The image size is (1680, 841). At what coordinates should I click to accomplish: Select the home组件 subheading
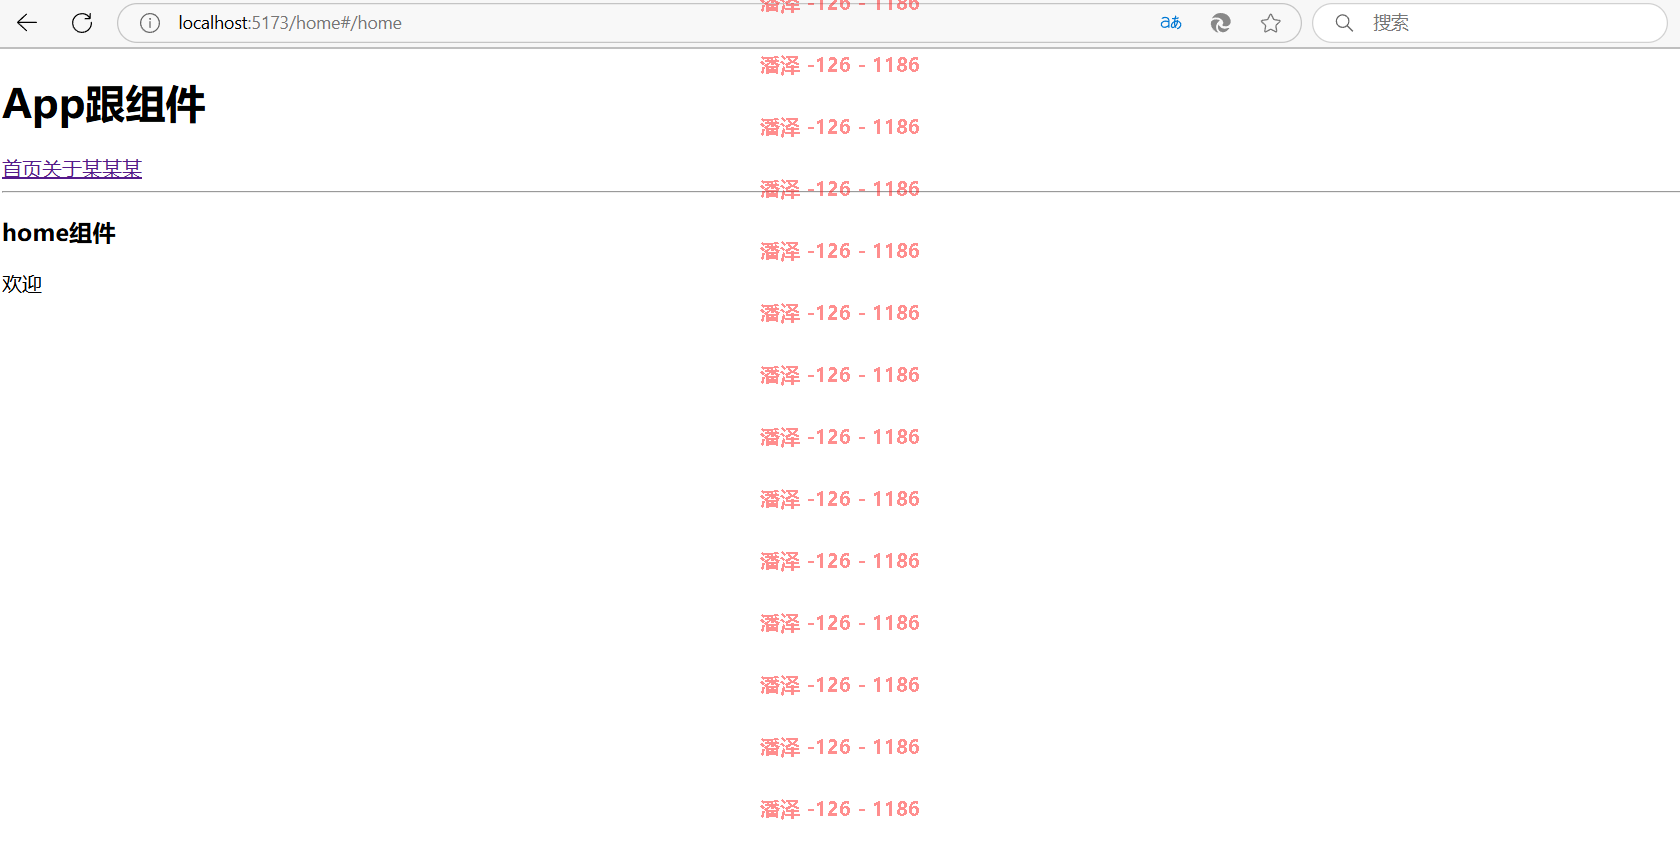pos(59,233)
